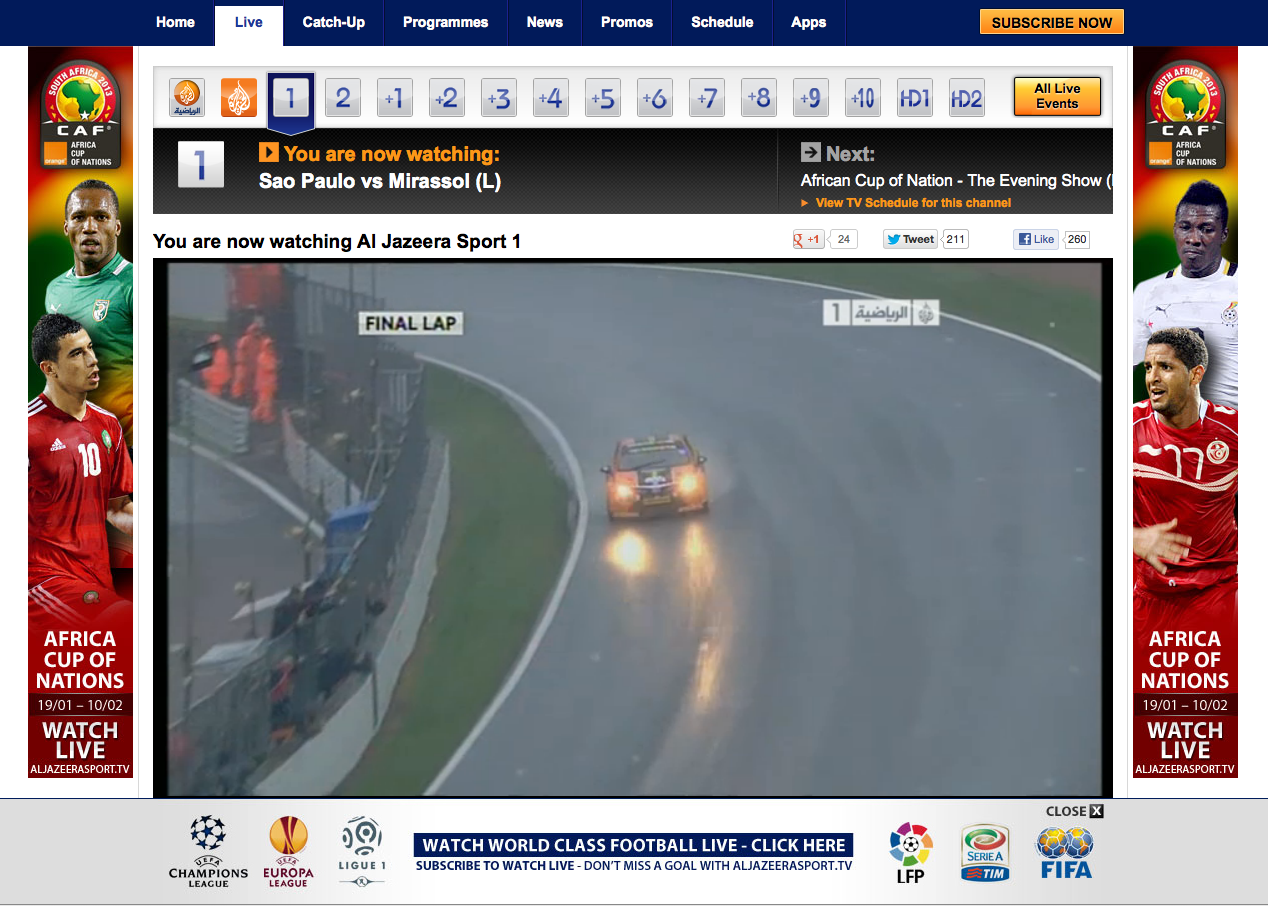Select the blue Al Jazeera Sport channel icon
The height and width of the screenshot is (906, 1268).
click(187, 98)
